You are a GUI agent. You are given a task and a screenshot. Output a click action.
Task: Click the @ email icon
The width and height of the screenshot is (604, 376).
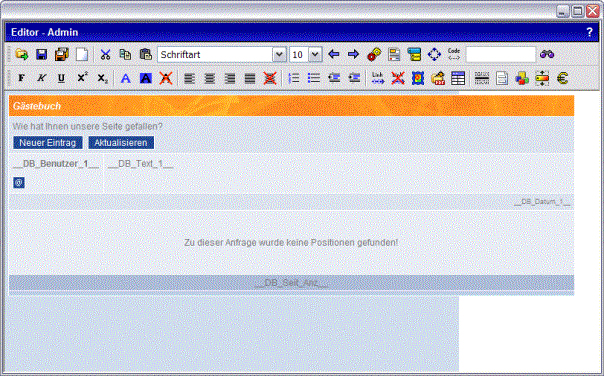click(19, 183)
